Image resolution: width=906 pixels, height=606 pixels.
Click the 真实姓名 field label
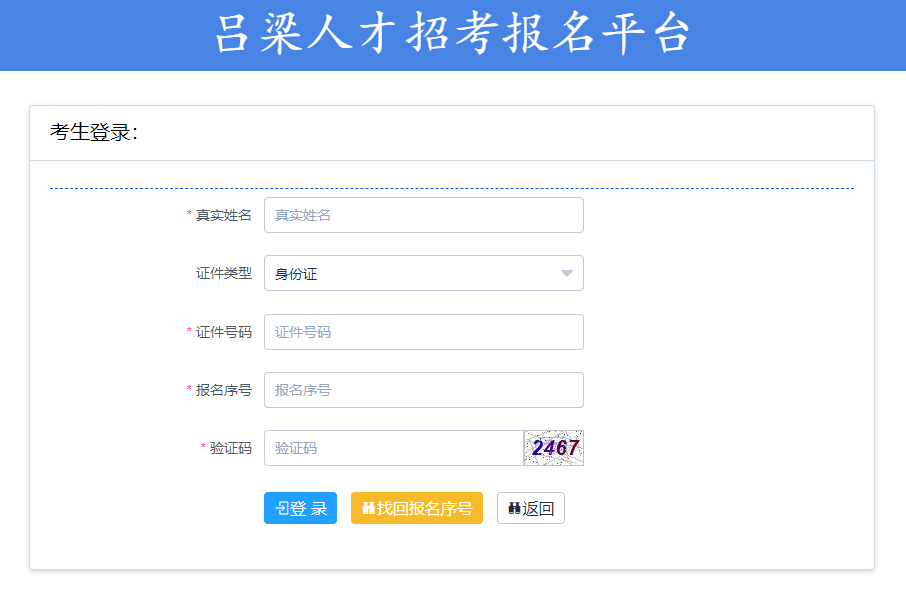pos(223,215)
